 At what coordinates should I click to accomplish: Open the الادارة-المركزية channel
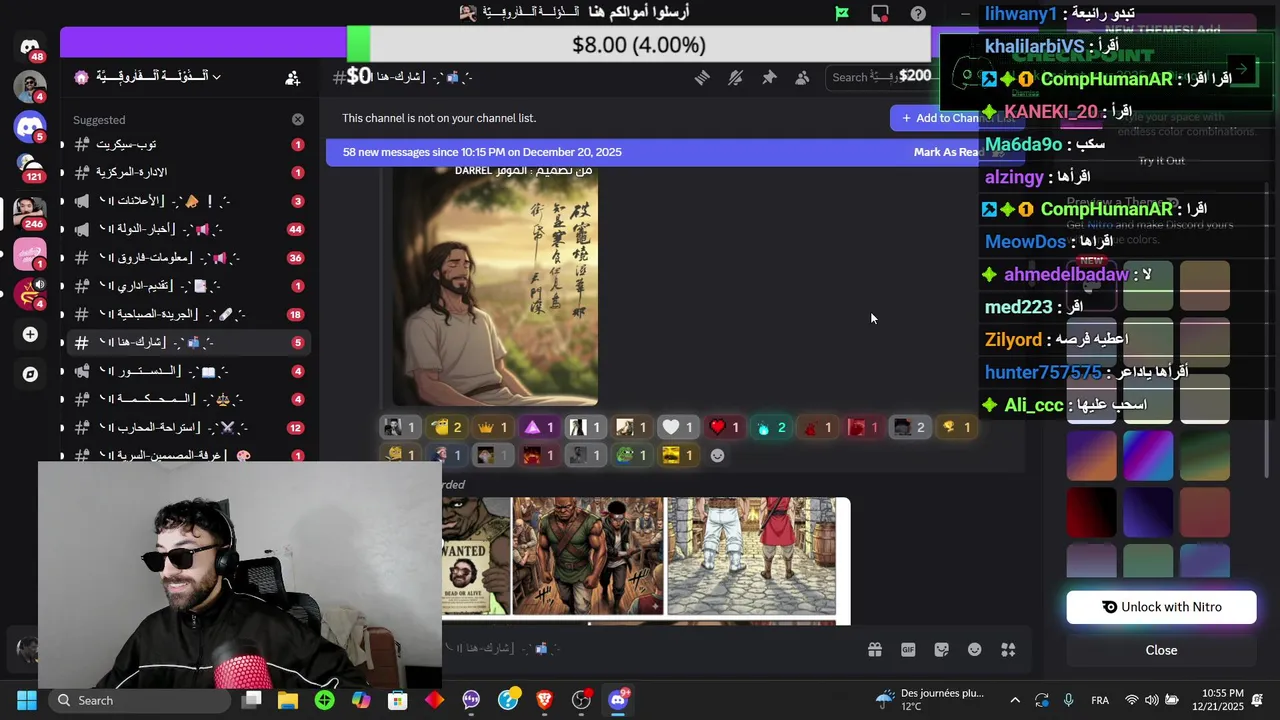point(187,173)
